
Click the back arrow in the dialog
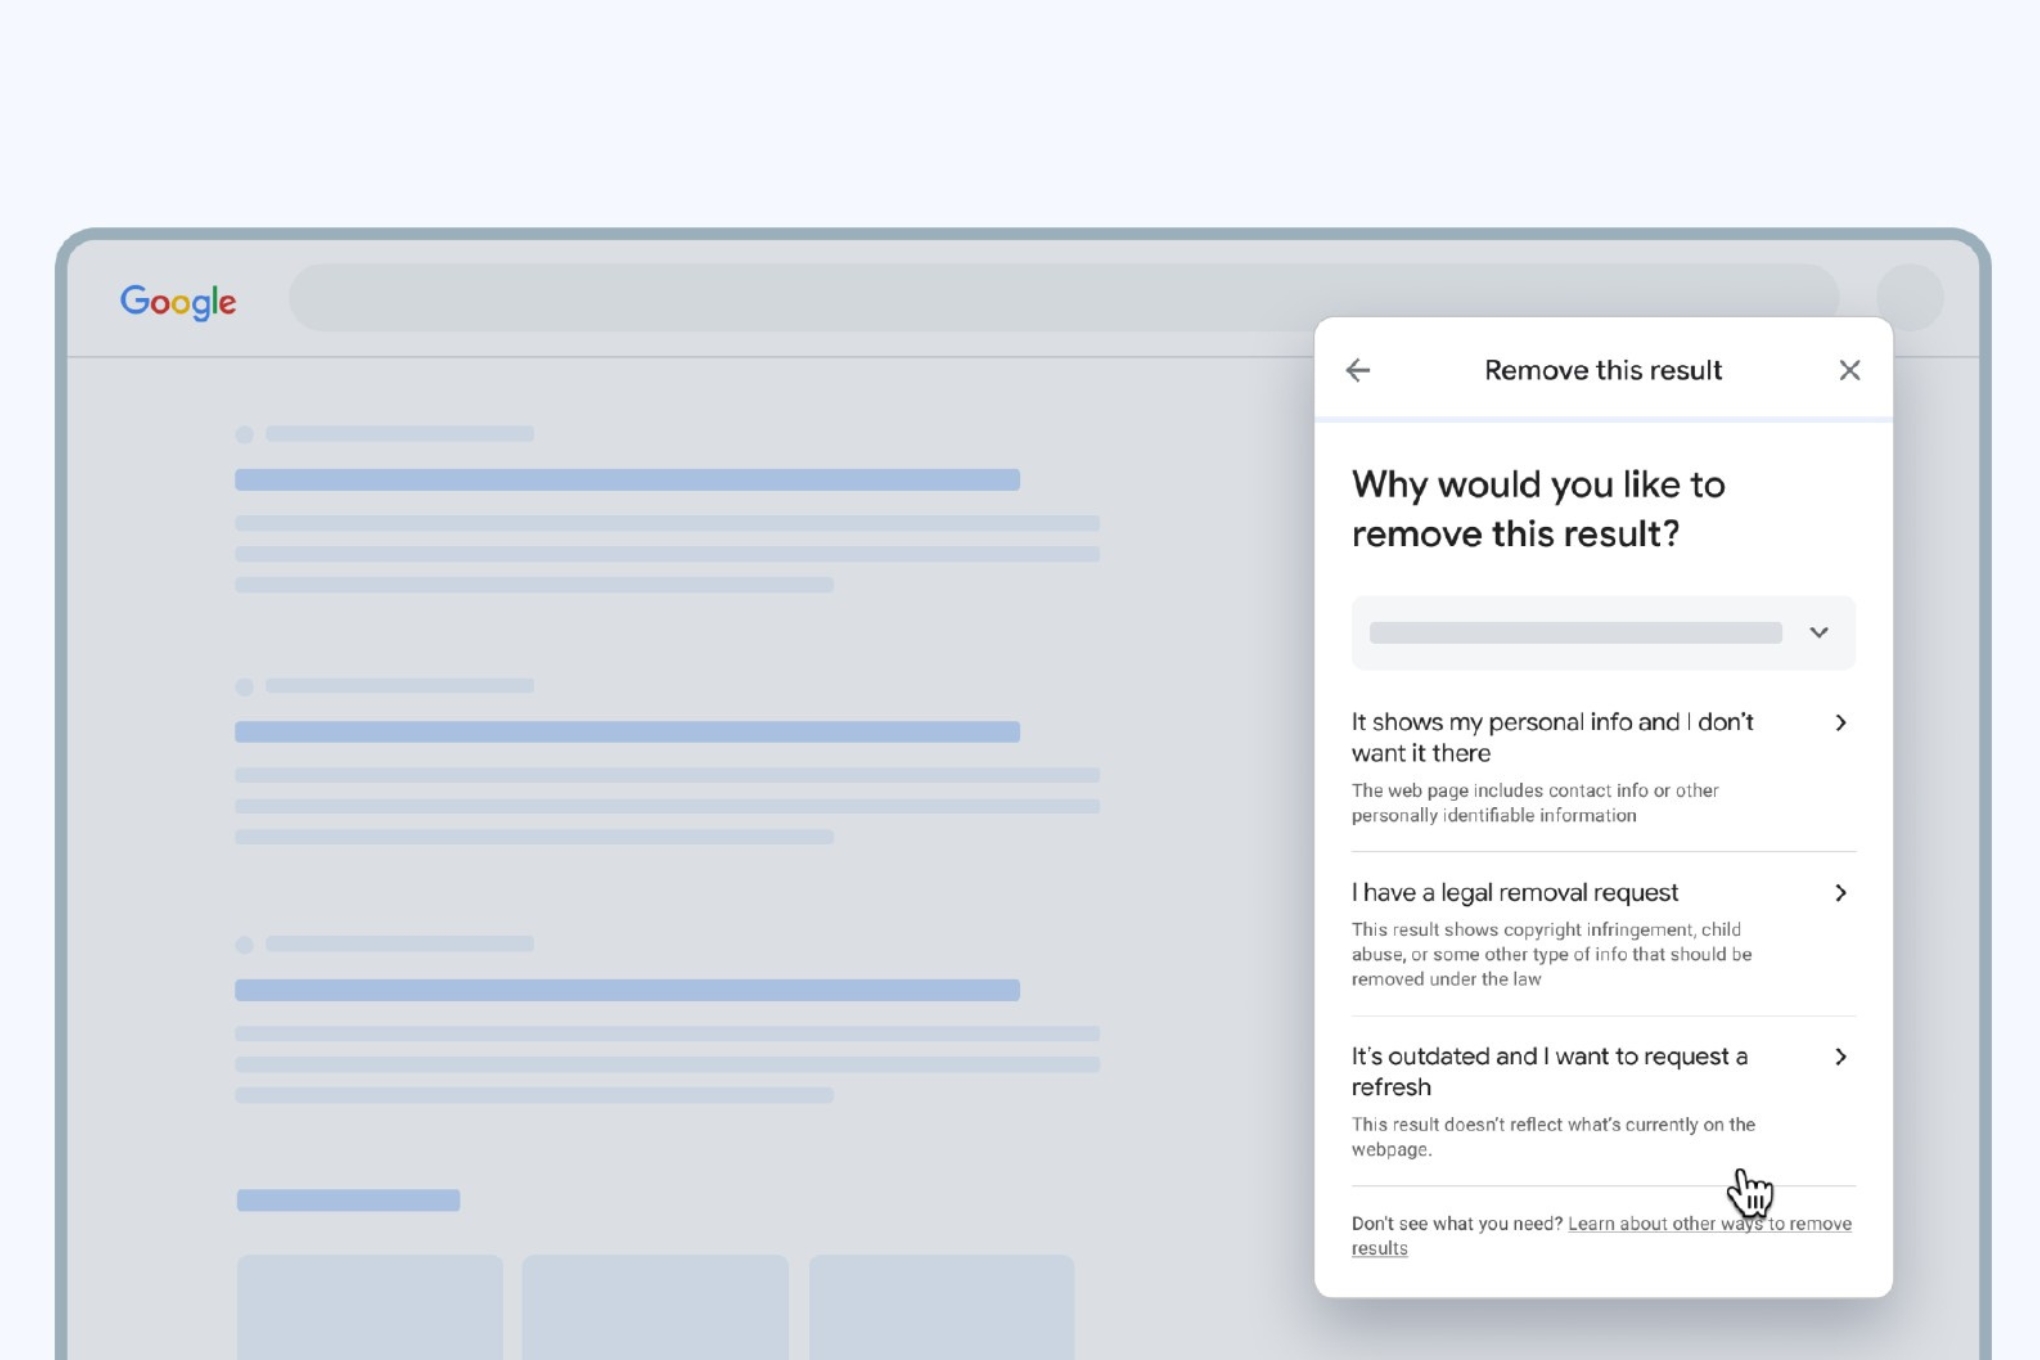(1357, 371)
